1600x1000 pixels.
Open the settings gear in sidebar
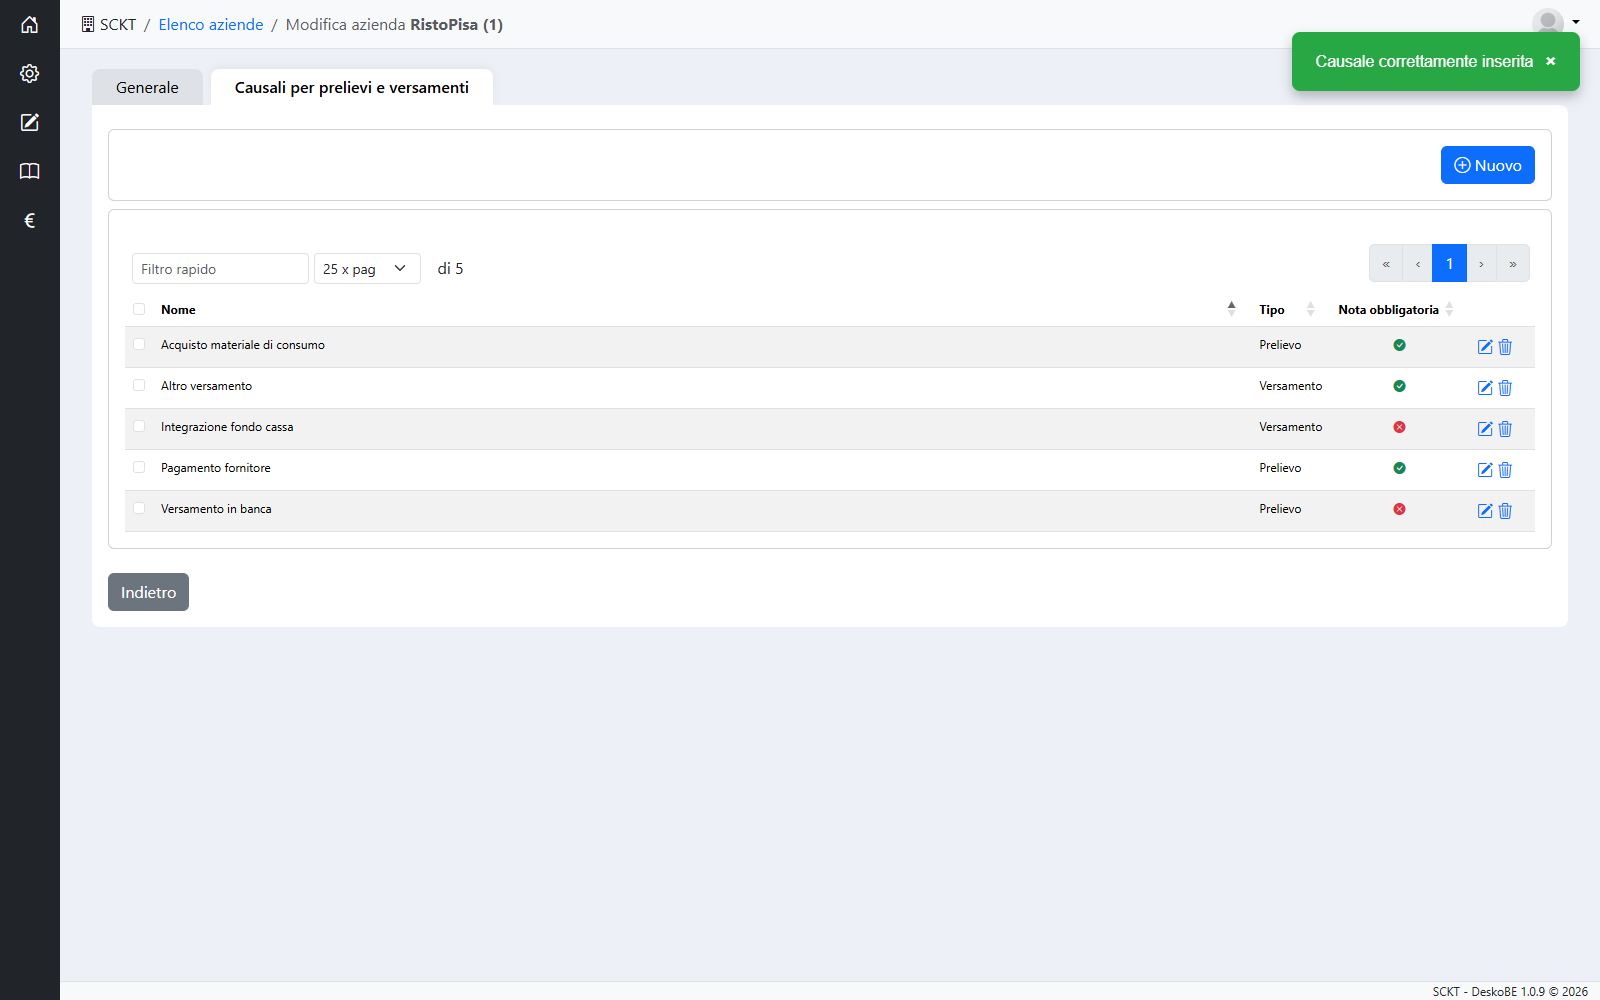pyautogui.click(x=30, y=74)
